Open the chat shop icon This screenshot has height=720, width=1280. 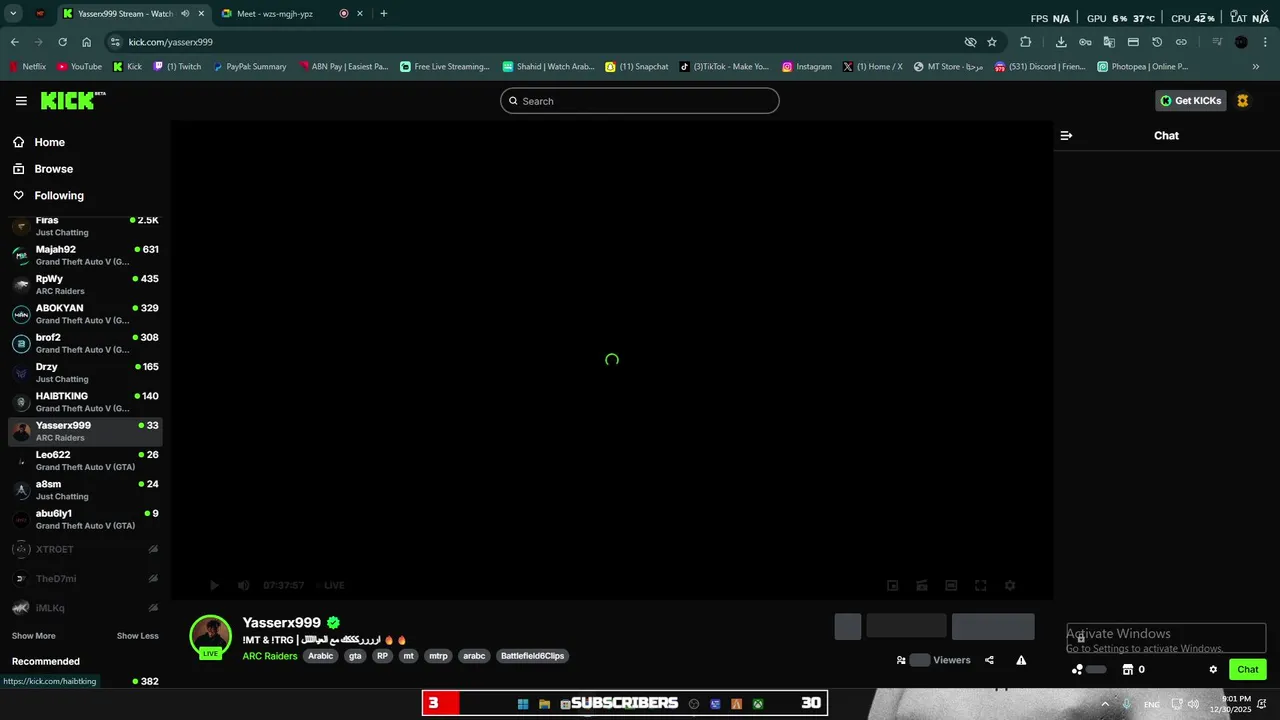(1128, 669)
